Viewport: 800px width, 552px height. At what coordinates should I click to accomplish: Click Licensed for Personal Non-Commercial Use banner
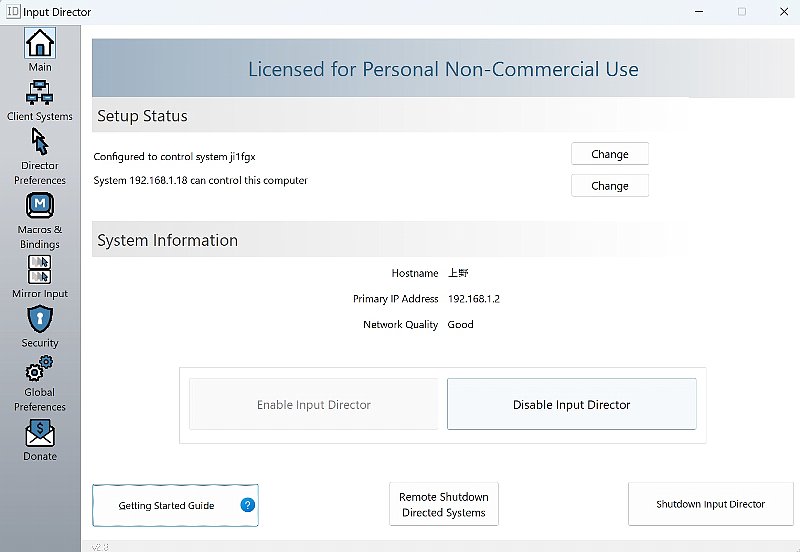(x=443, y=69)
